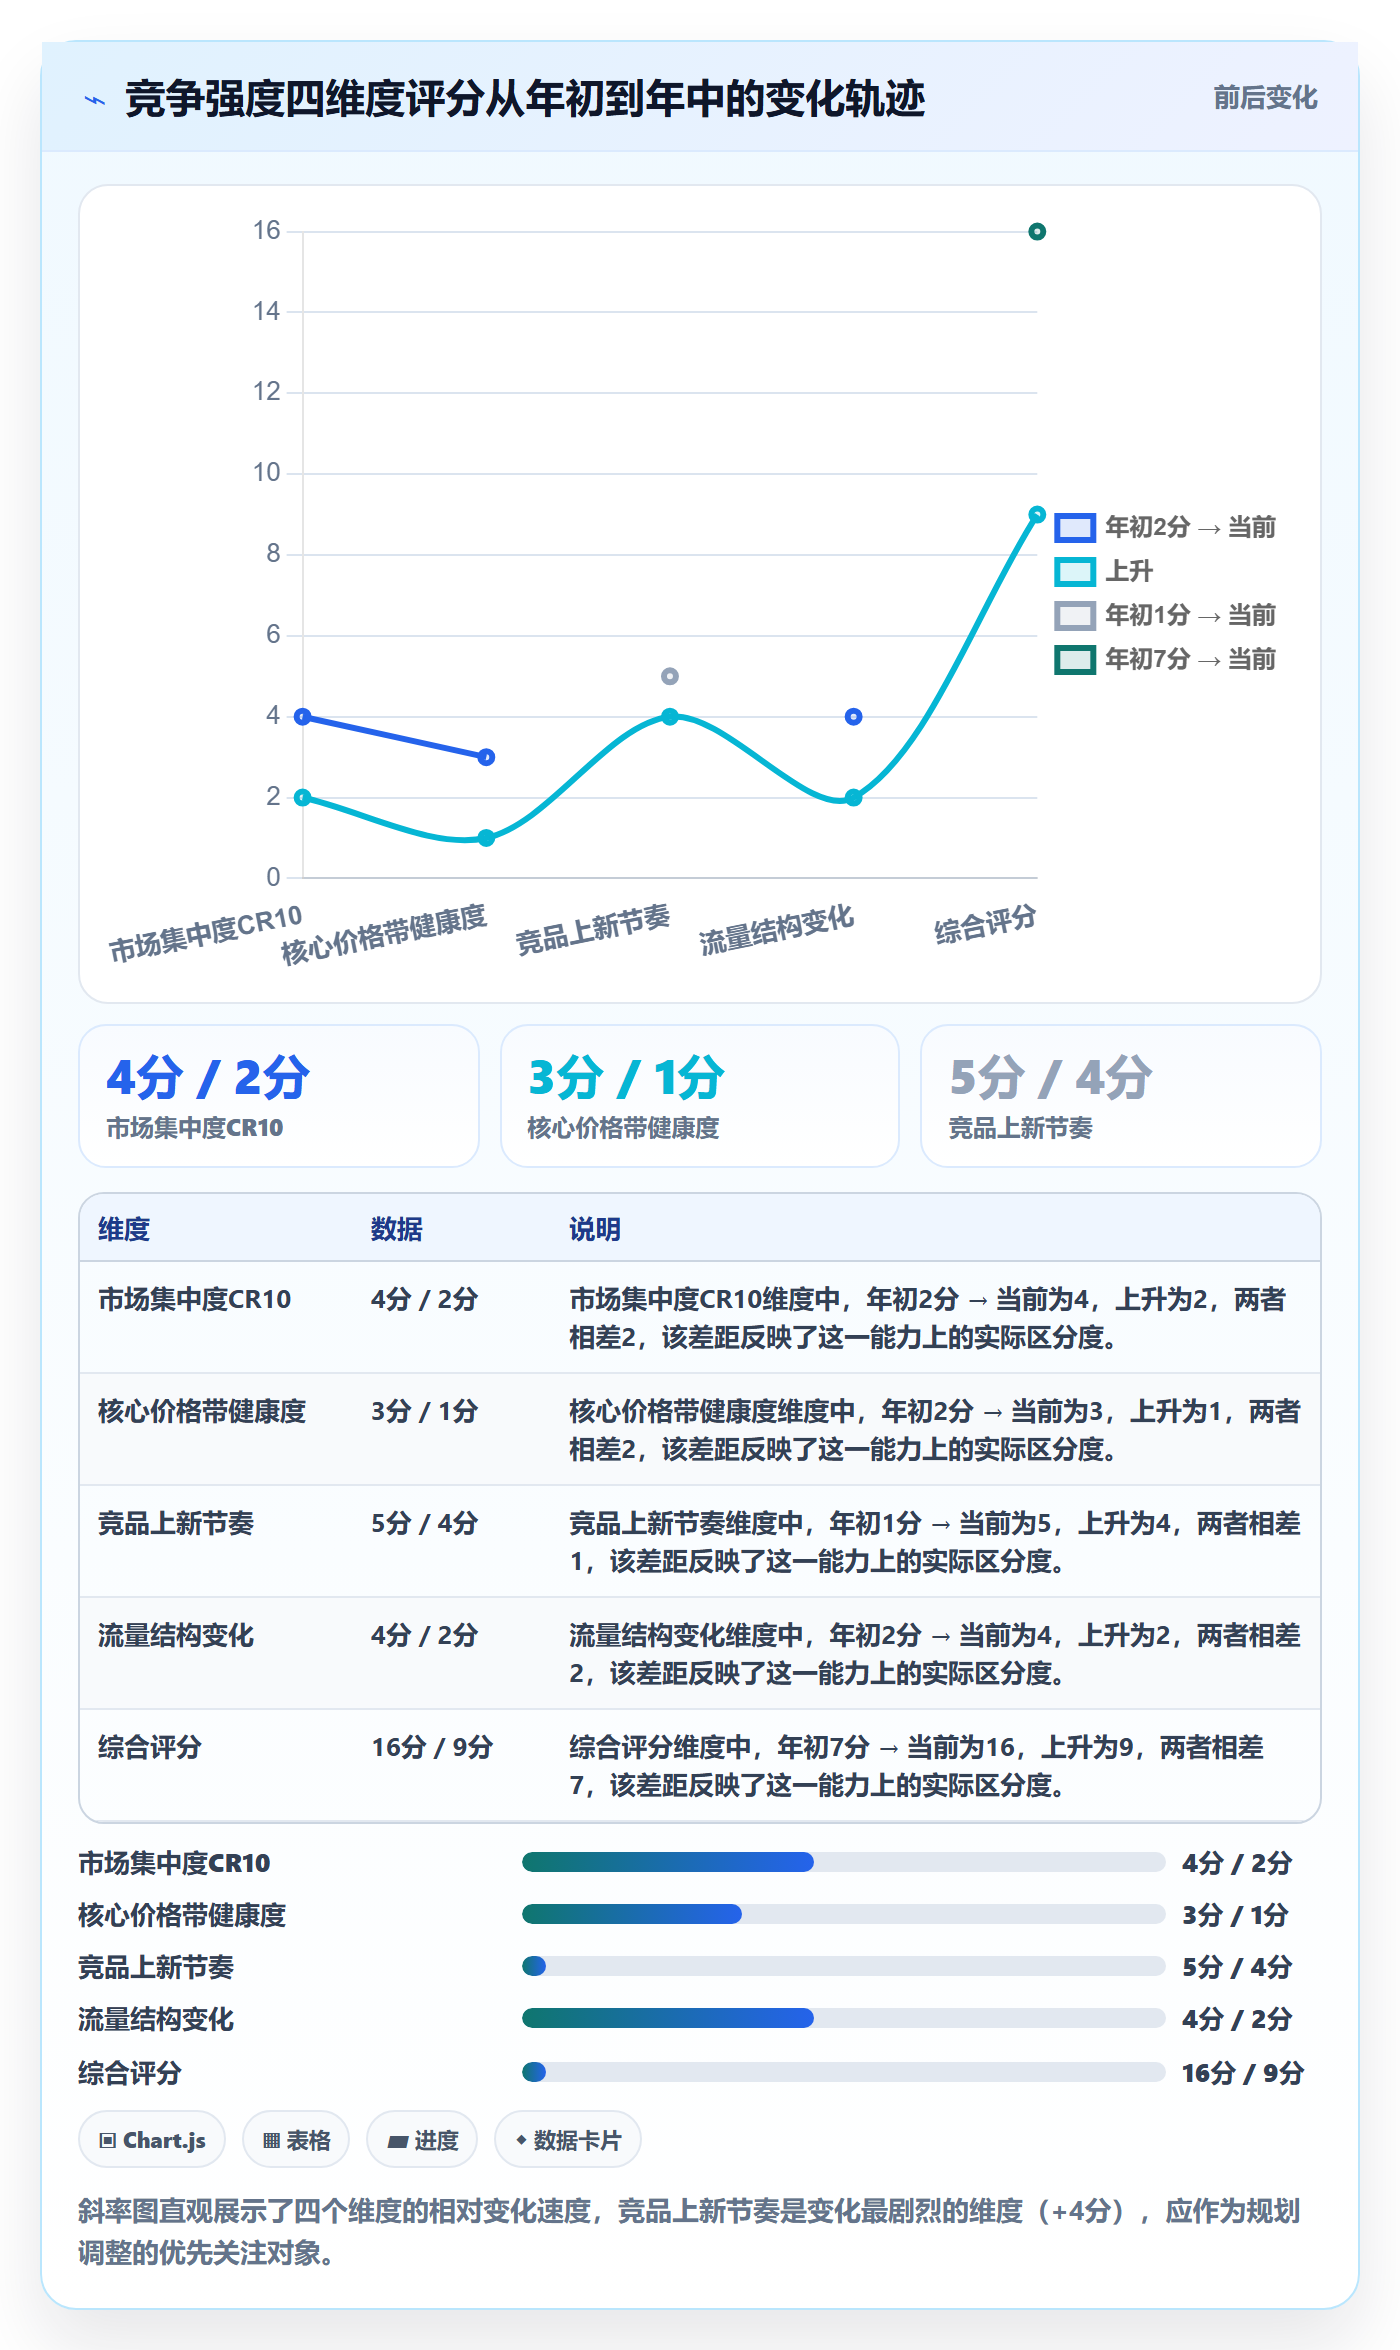Click the green data point at 16
The width and height of the screenshot is (1400, 2350).
1037,232
